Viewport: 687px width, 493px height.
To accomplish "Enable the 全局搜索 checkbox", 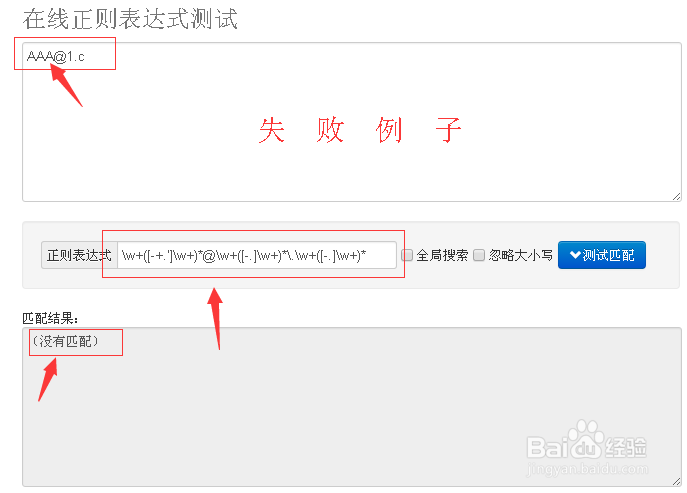I will pos(407,255).
